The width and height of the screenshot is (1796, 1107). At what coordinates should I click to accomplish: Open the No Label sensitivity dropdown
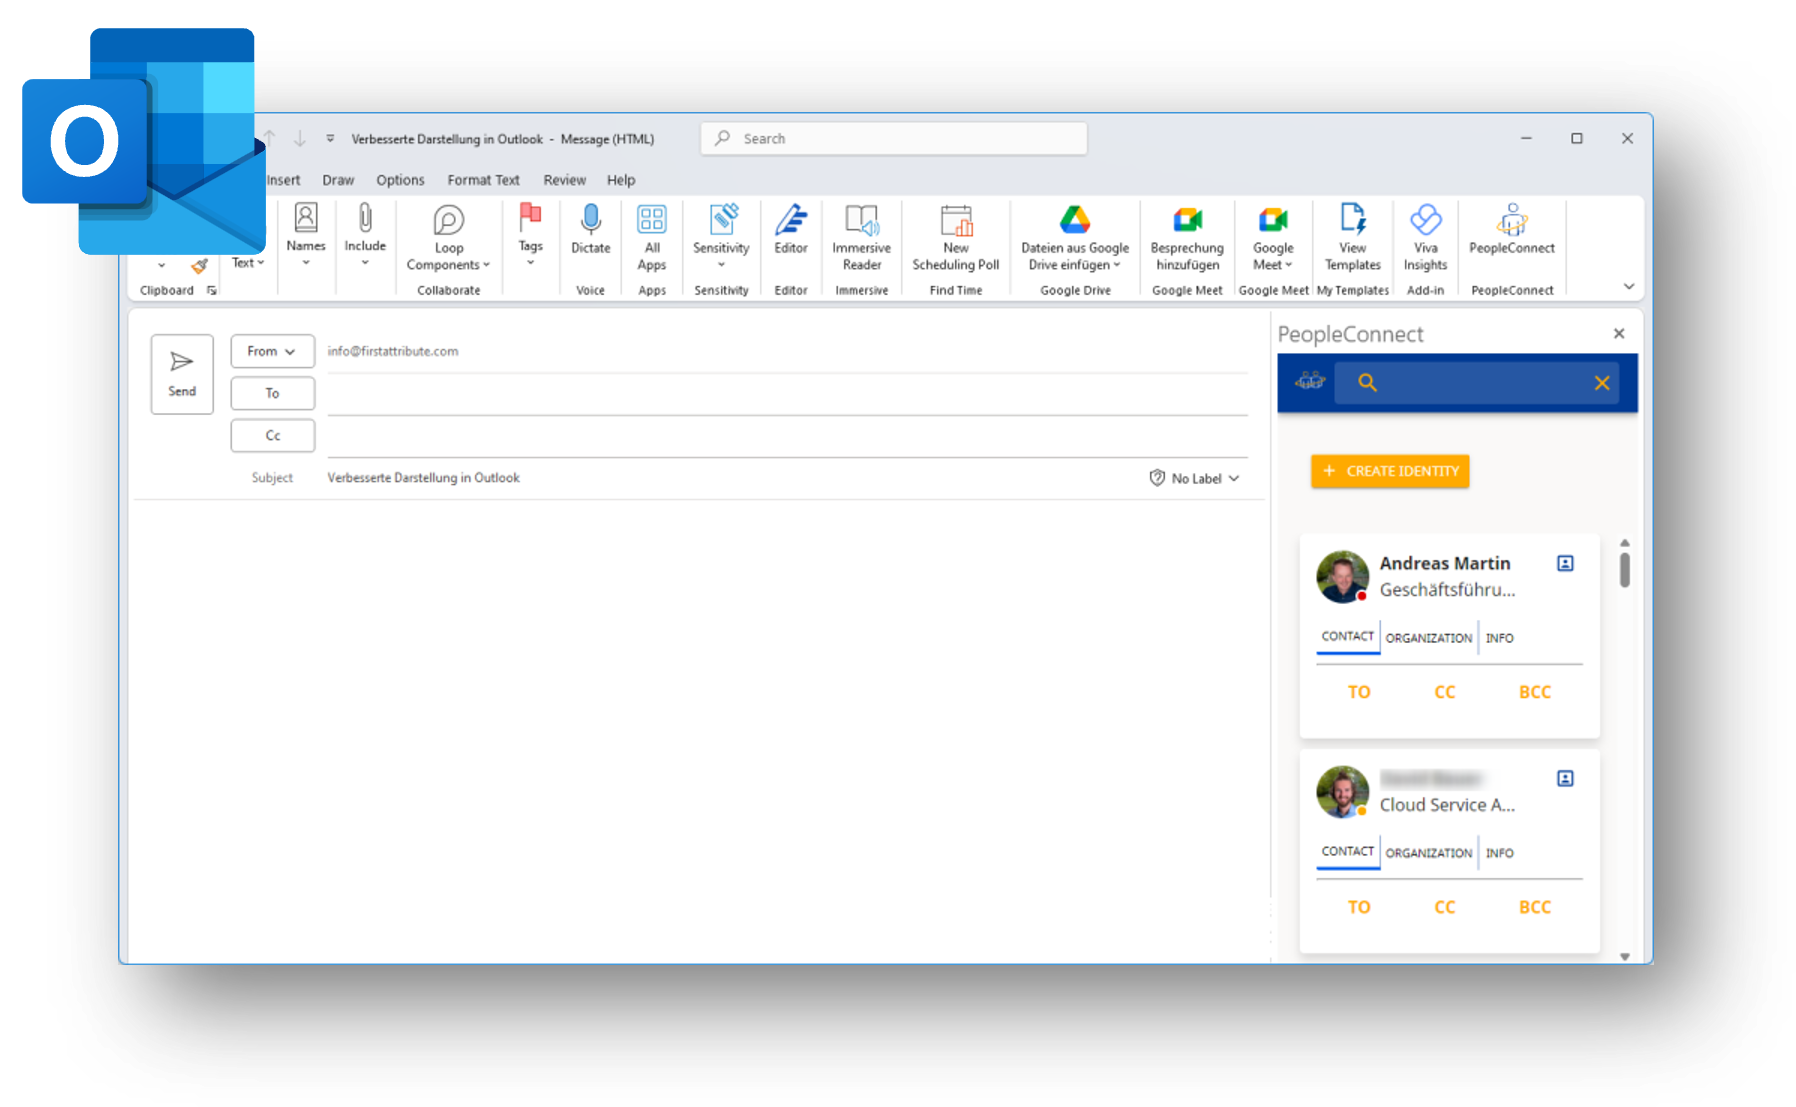1195,478
